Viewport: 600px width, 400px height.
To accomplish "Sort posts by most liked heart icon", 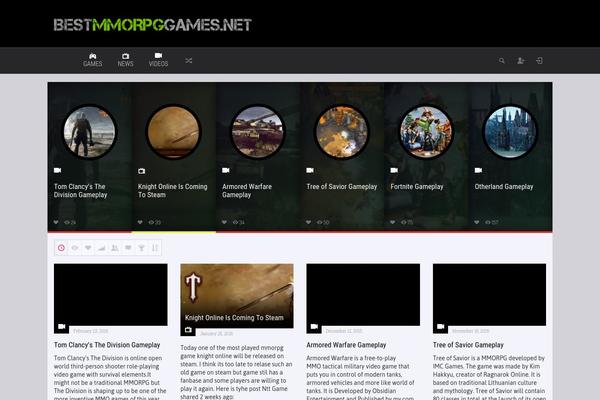I will point(88,248).
